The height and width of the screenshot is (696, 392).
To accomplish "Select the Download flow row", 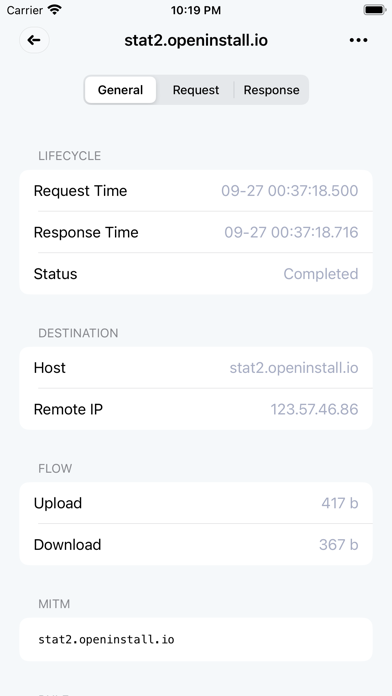I will [x=196, y=545].
